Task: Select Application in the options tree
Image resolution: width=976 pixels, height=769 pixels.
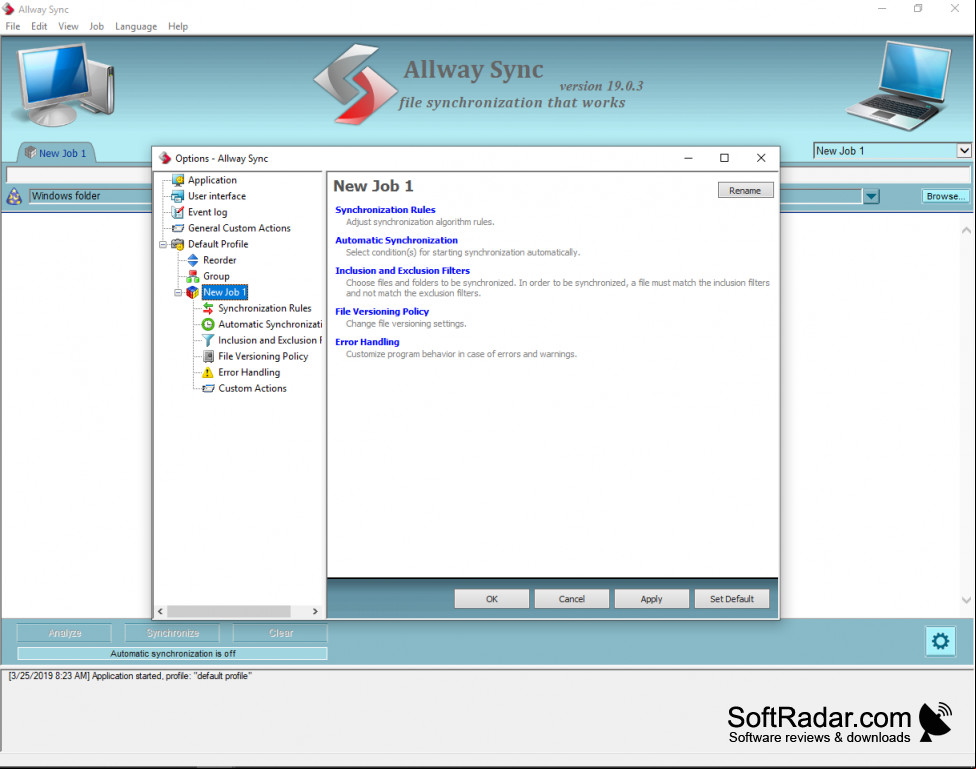Action: point(212,180)
